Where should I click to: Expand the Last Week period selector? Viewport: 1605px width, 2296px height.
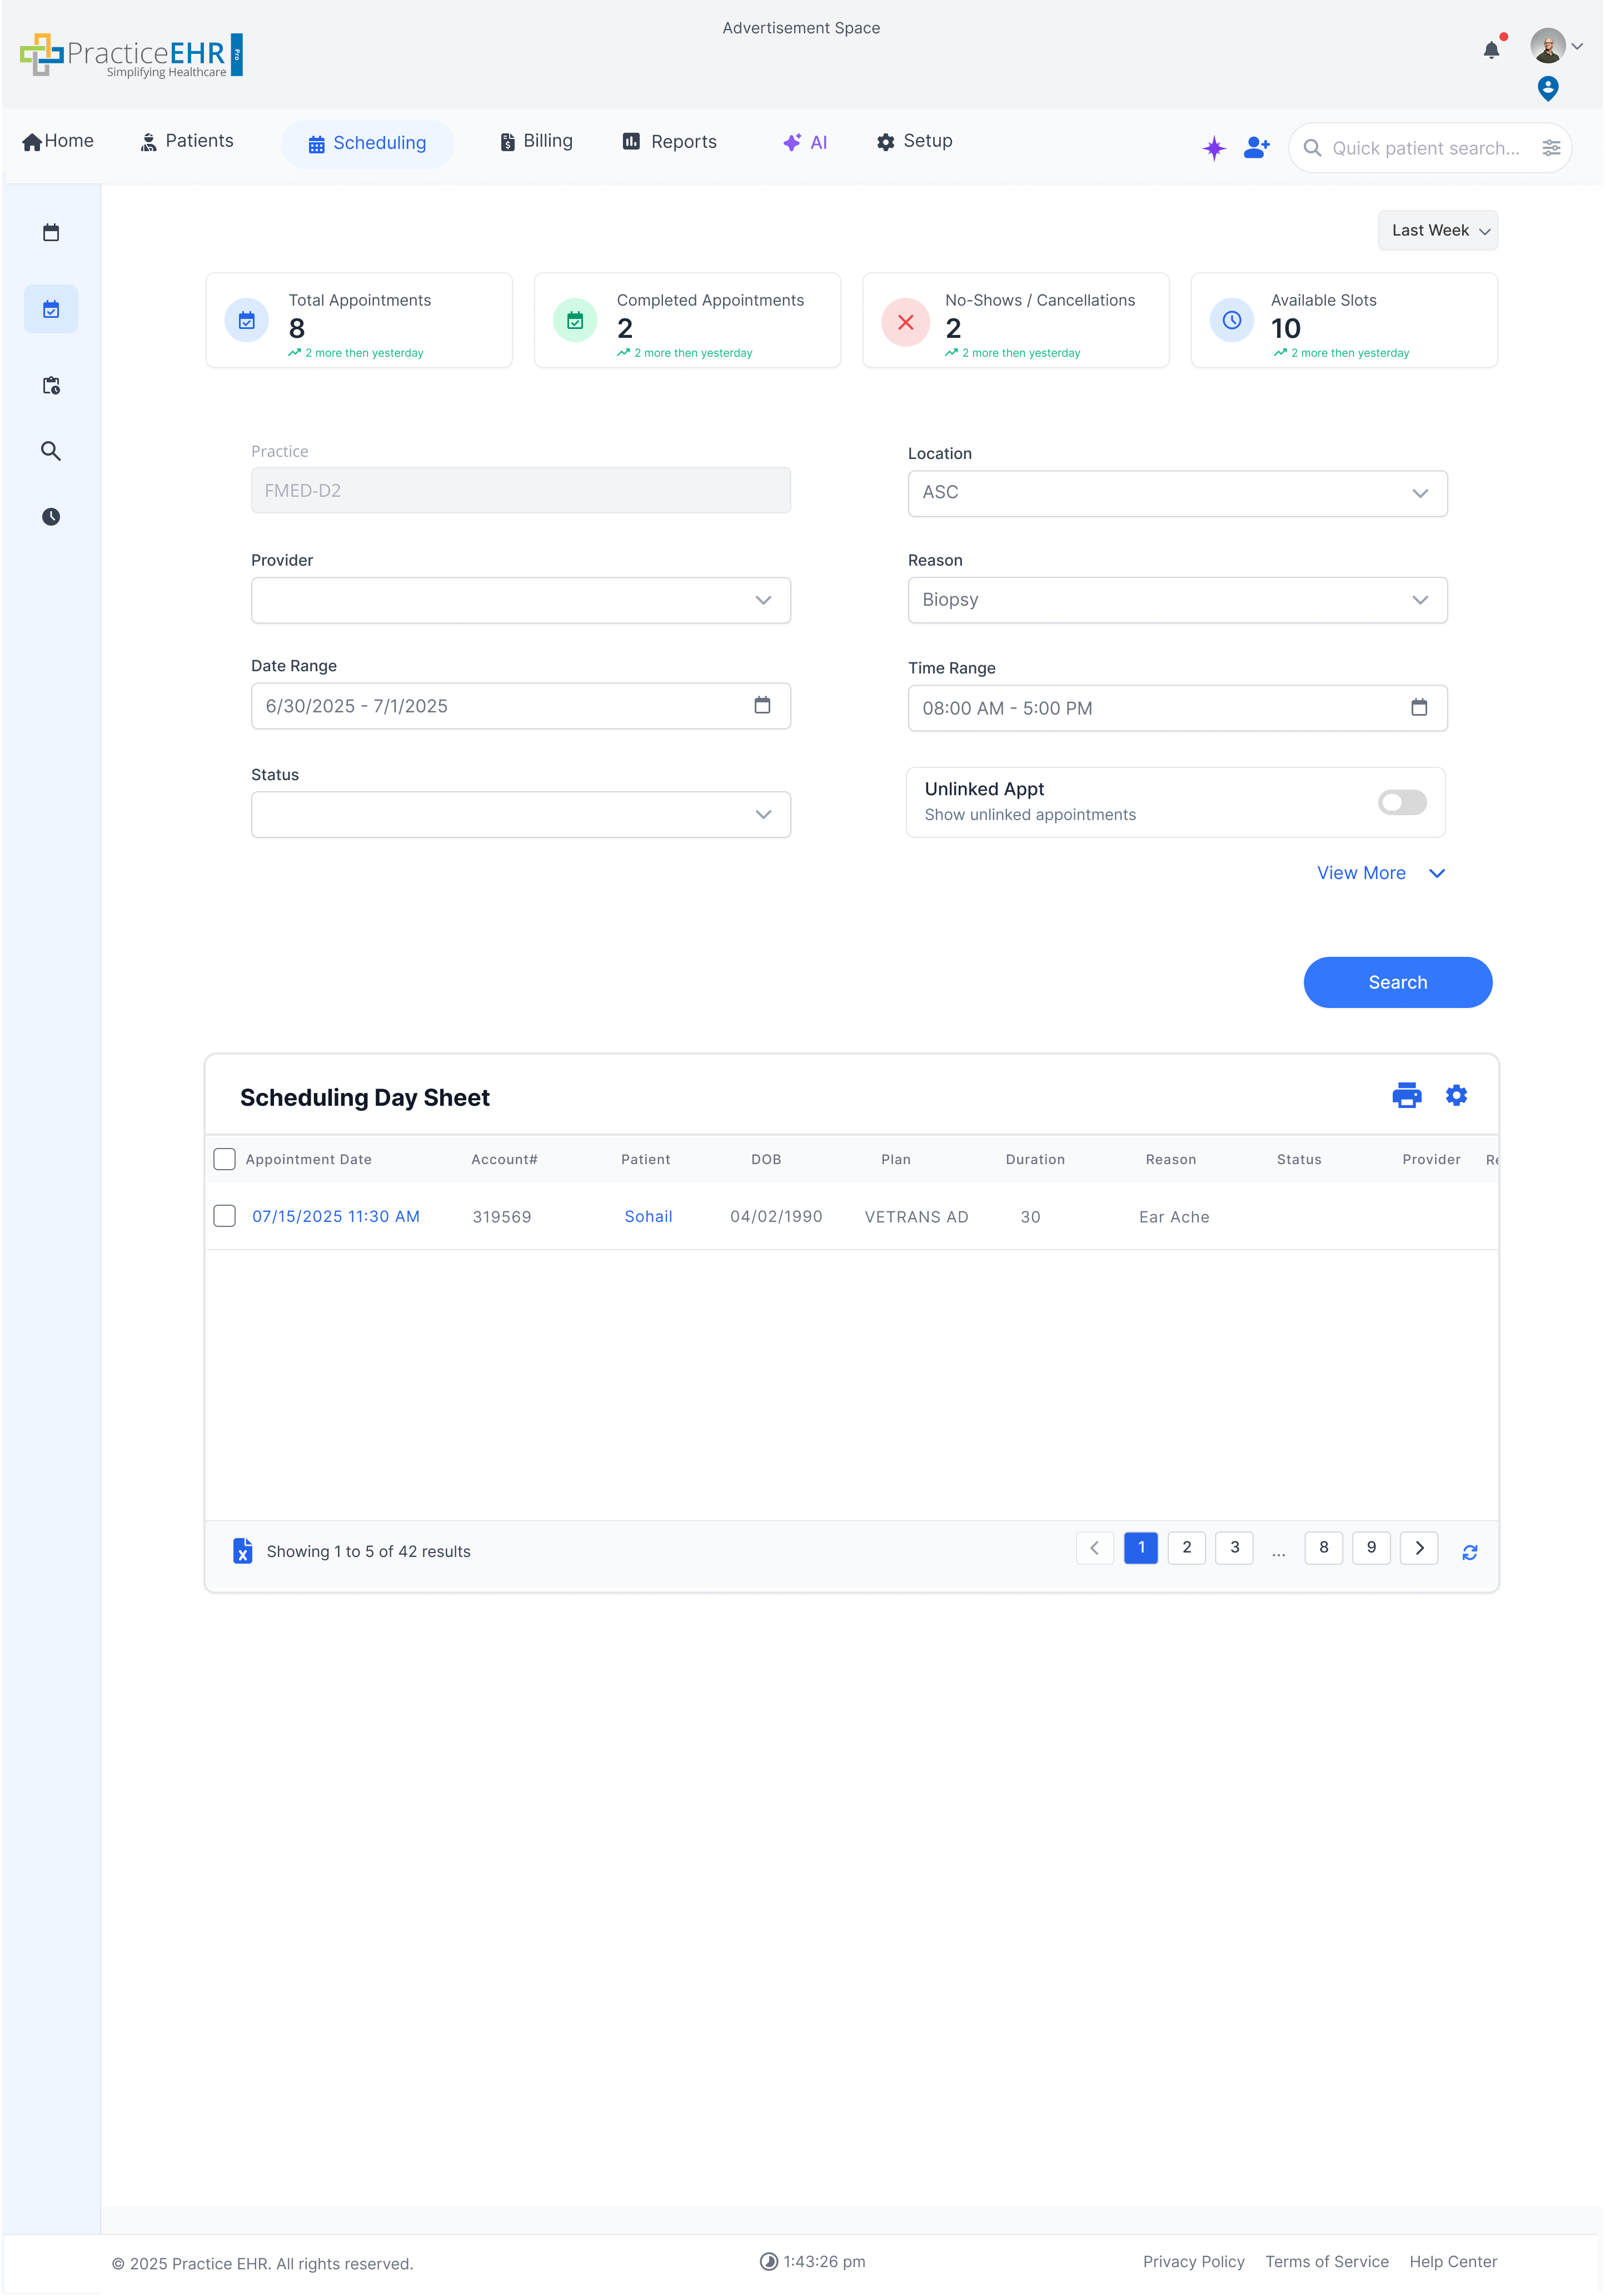coord(1437,230)
